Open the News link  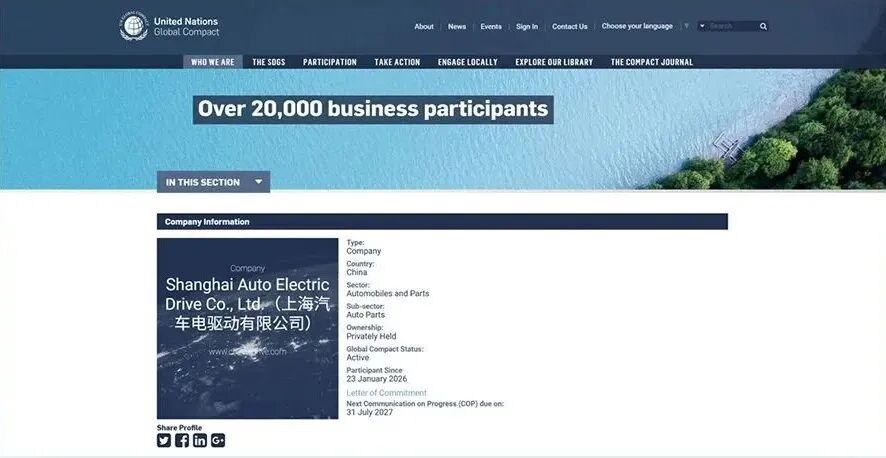(x=457, y=27)
